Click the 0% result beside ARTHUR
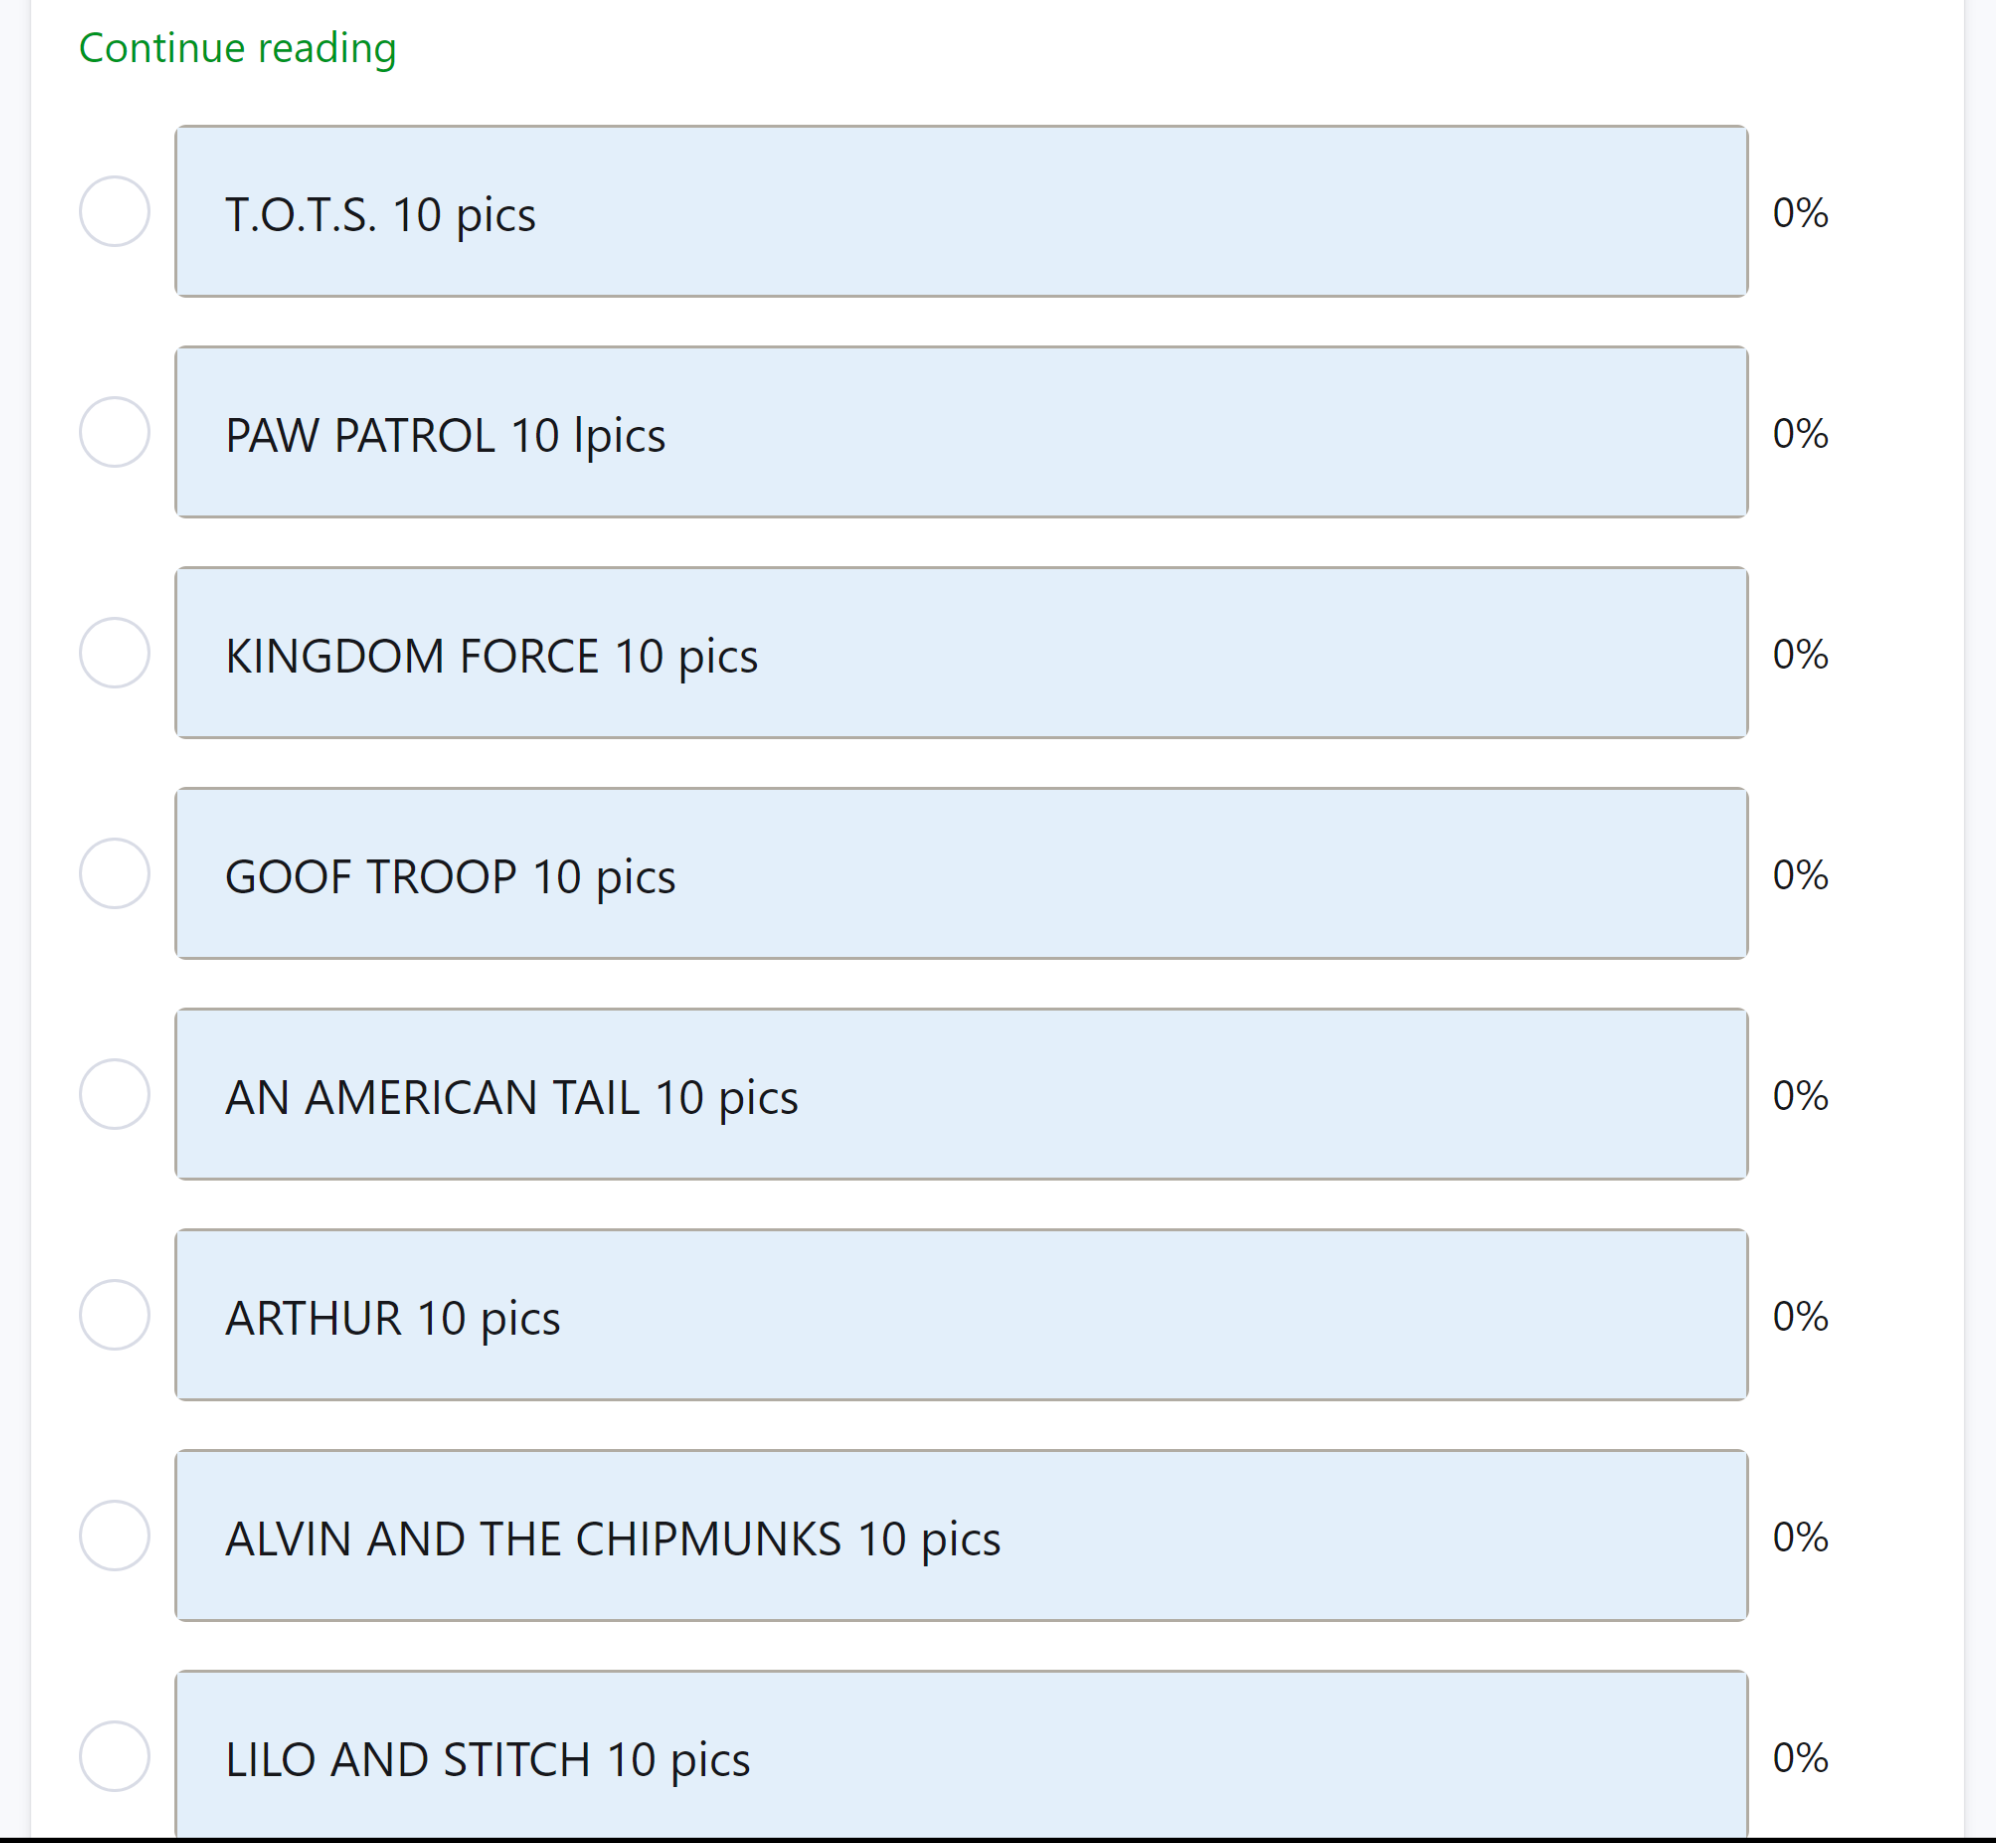 click(1800, 1316)
